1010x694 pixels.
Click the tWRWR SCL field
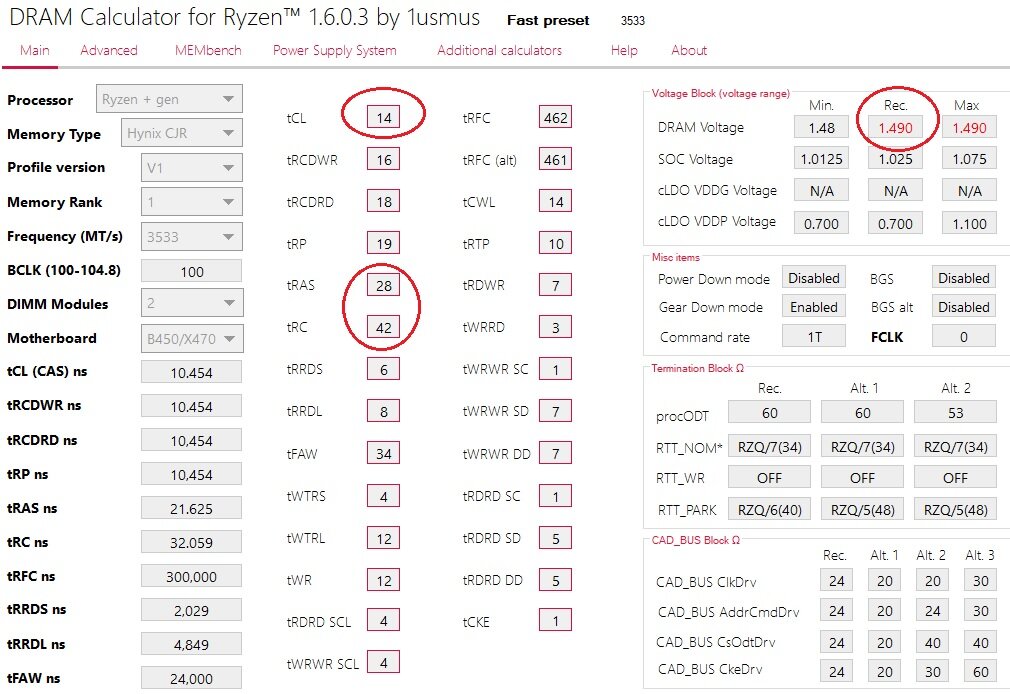[383, 662]
